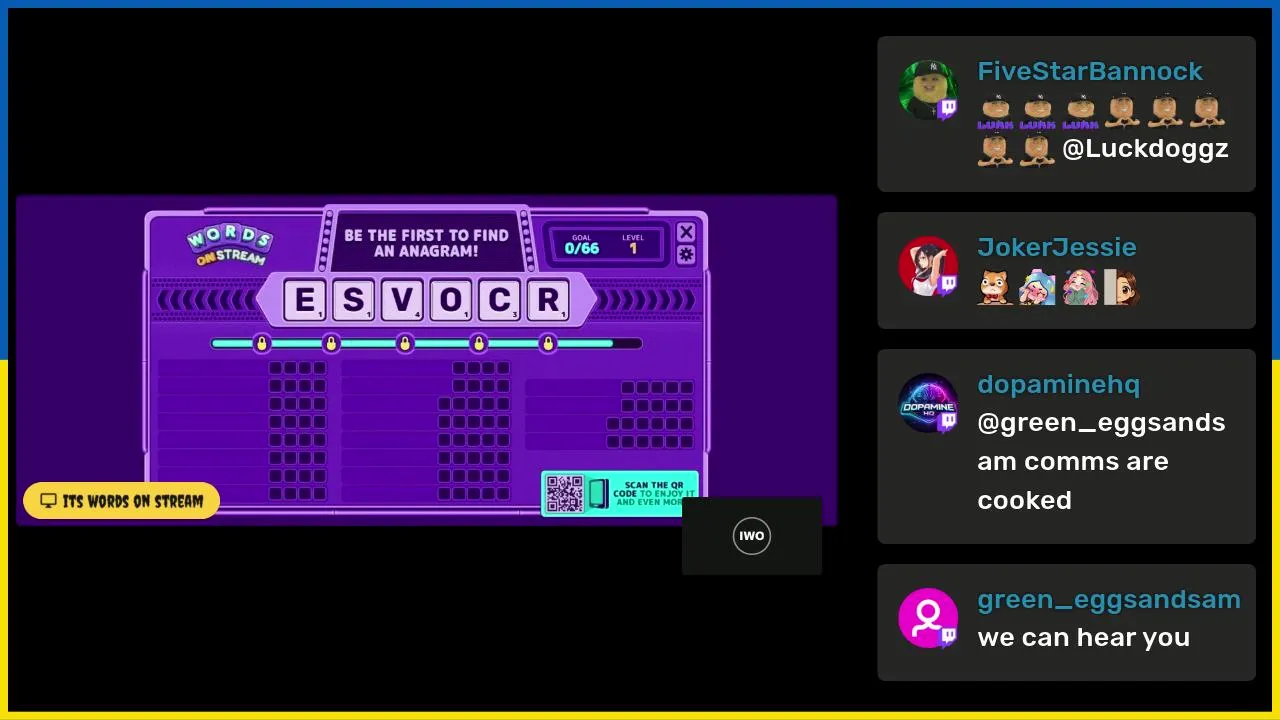Click the first lock icon on progress bar
1280x720 pixels.
(261, 344)
